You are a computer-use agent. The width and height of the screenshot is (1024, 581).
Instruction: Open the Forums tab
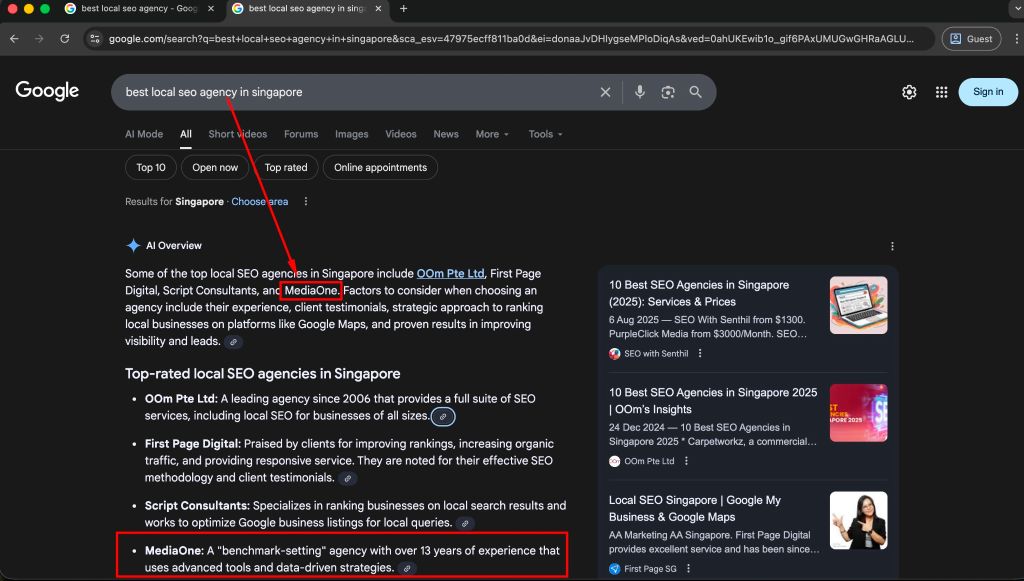click(x=301, y=134)
